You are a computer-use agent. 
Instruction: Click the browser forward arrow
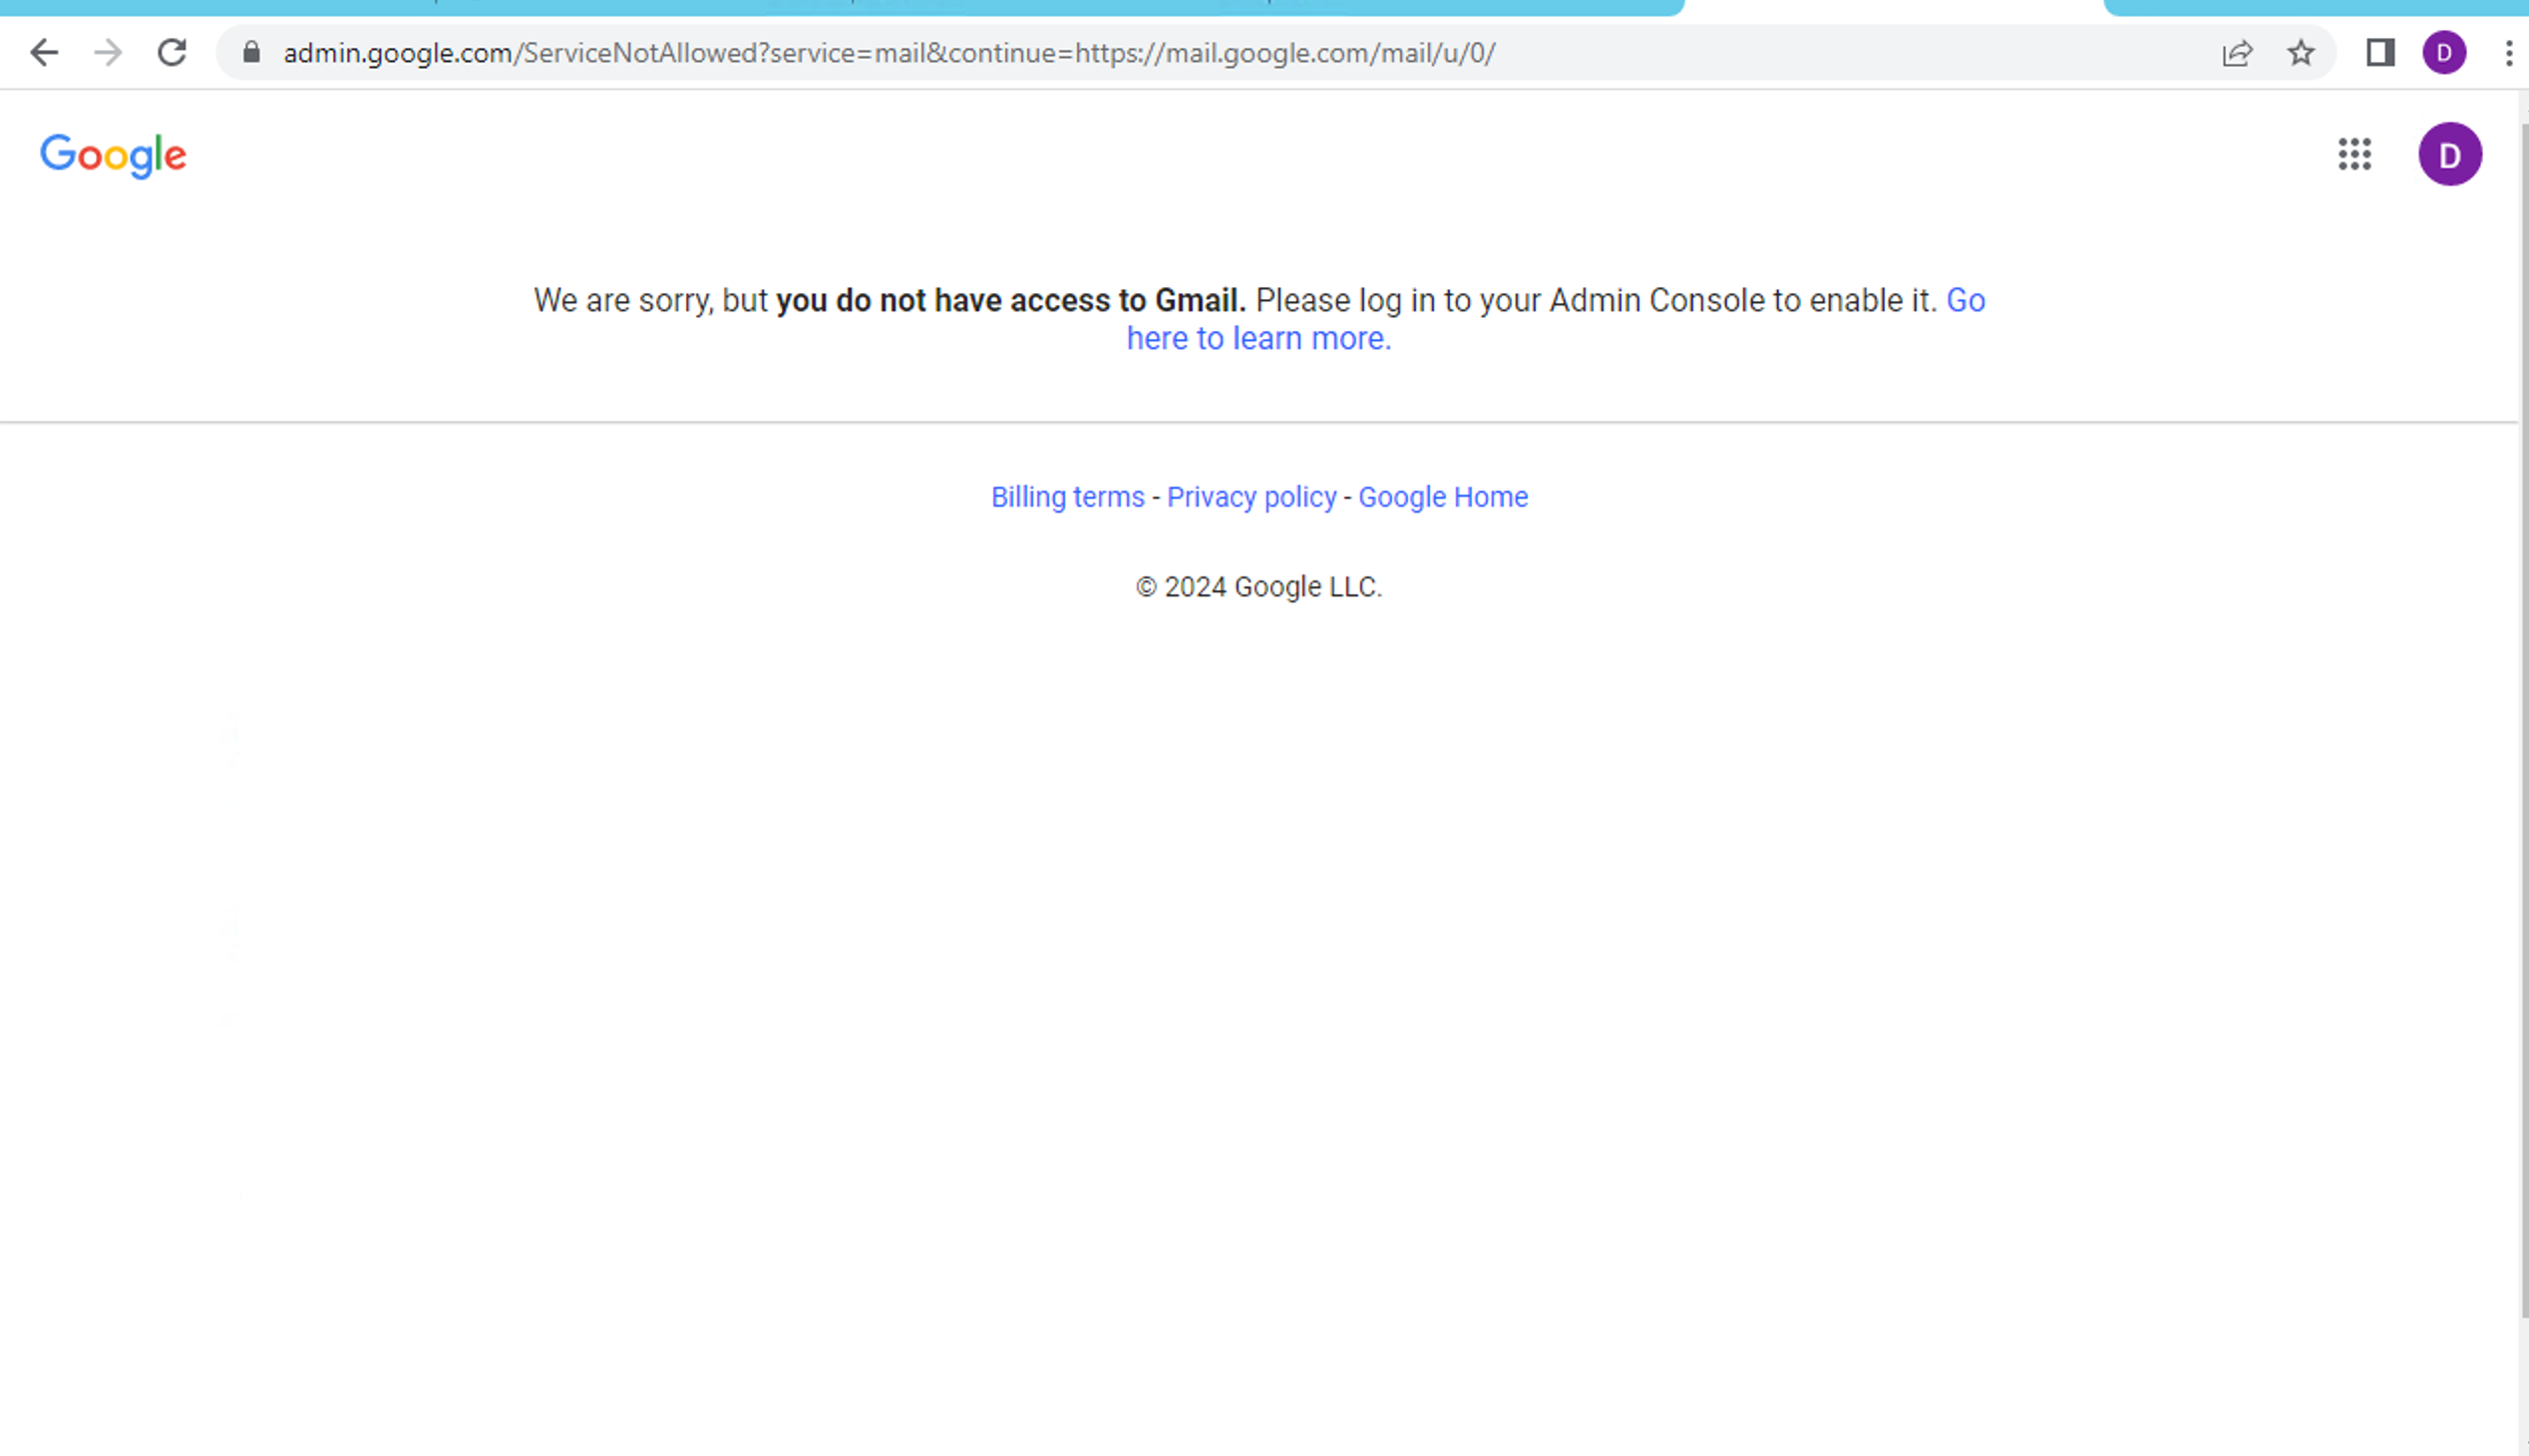(x=108, y=52)
